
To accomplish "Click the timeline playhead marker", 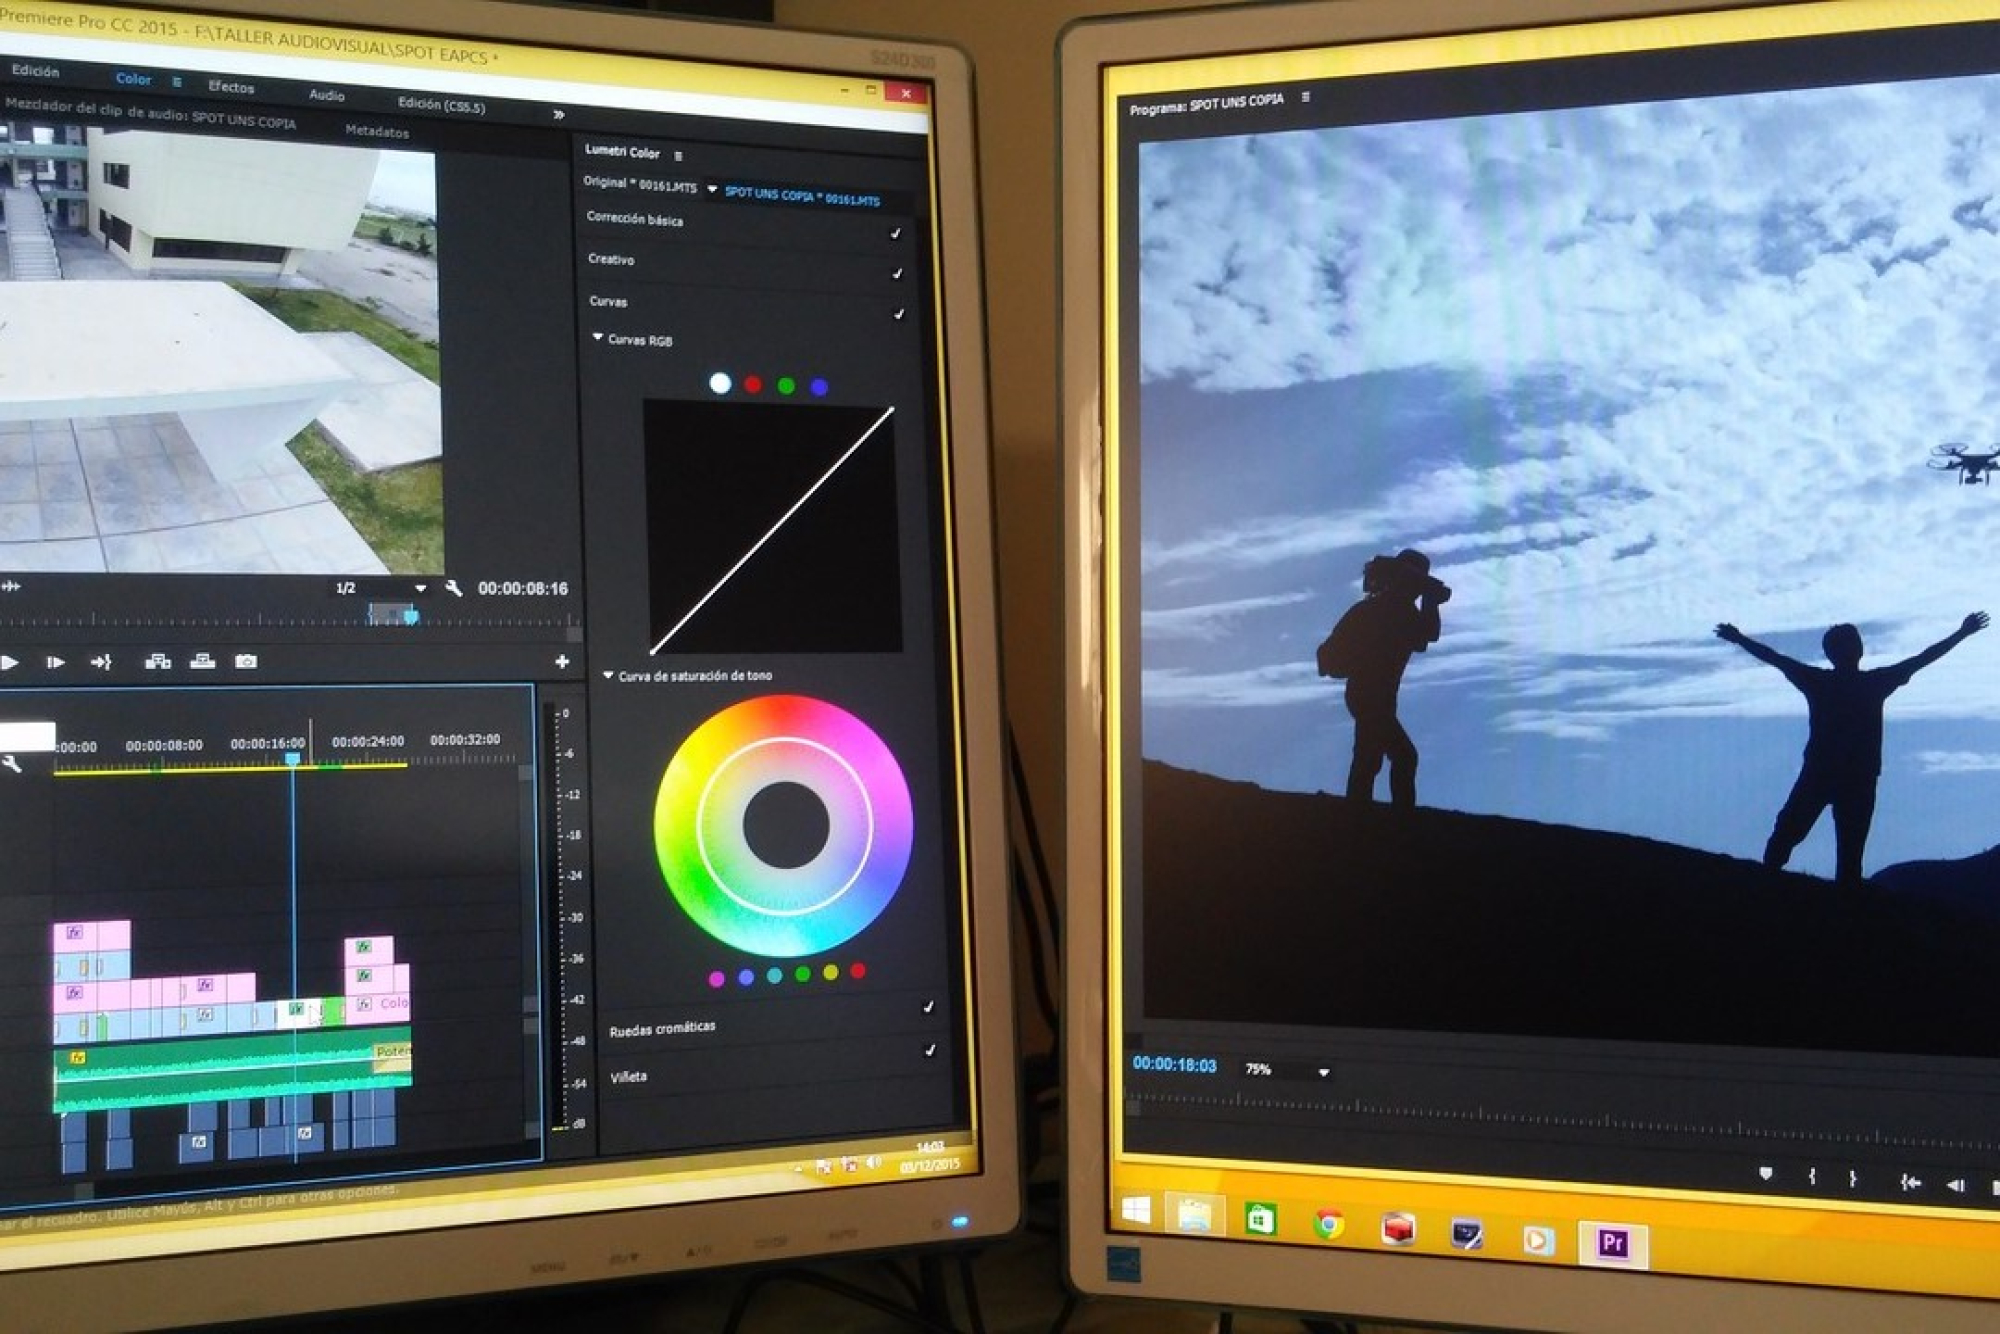I will point(293,759).
